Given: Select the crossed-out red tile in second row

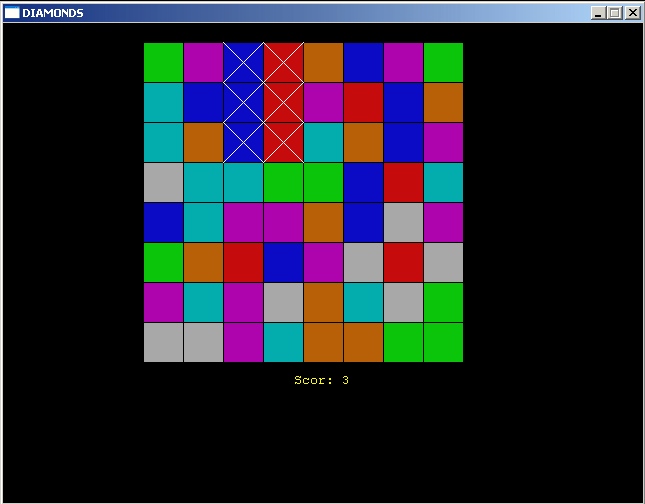Looking at the screenshot, I should coord(283,102).
